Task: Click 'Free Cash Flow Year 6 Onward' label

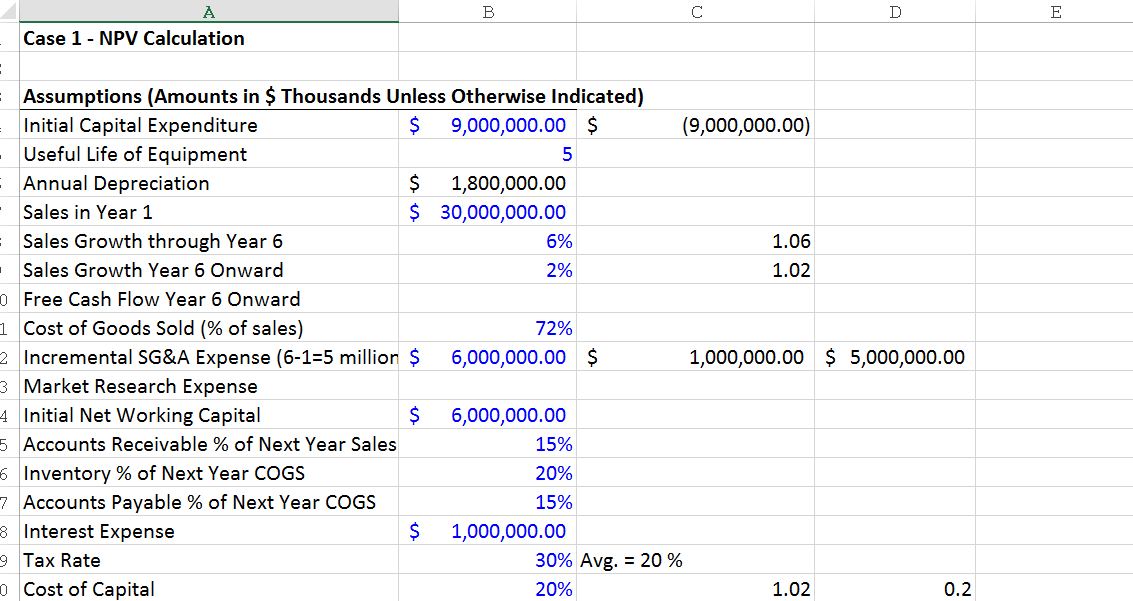Action: tap(209, 298)
